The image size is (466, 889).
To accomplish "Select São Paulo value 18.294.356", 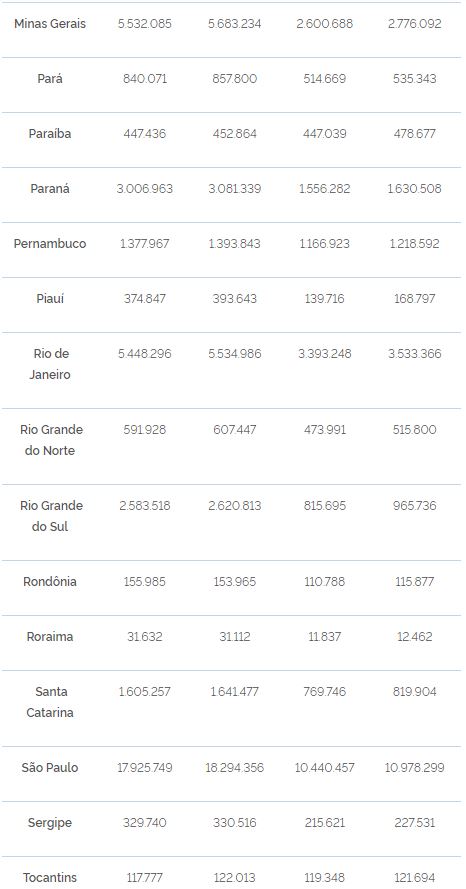I will (x=235, y=768).
